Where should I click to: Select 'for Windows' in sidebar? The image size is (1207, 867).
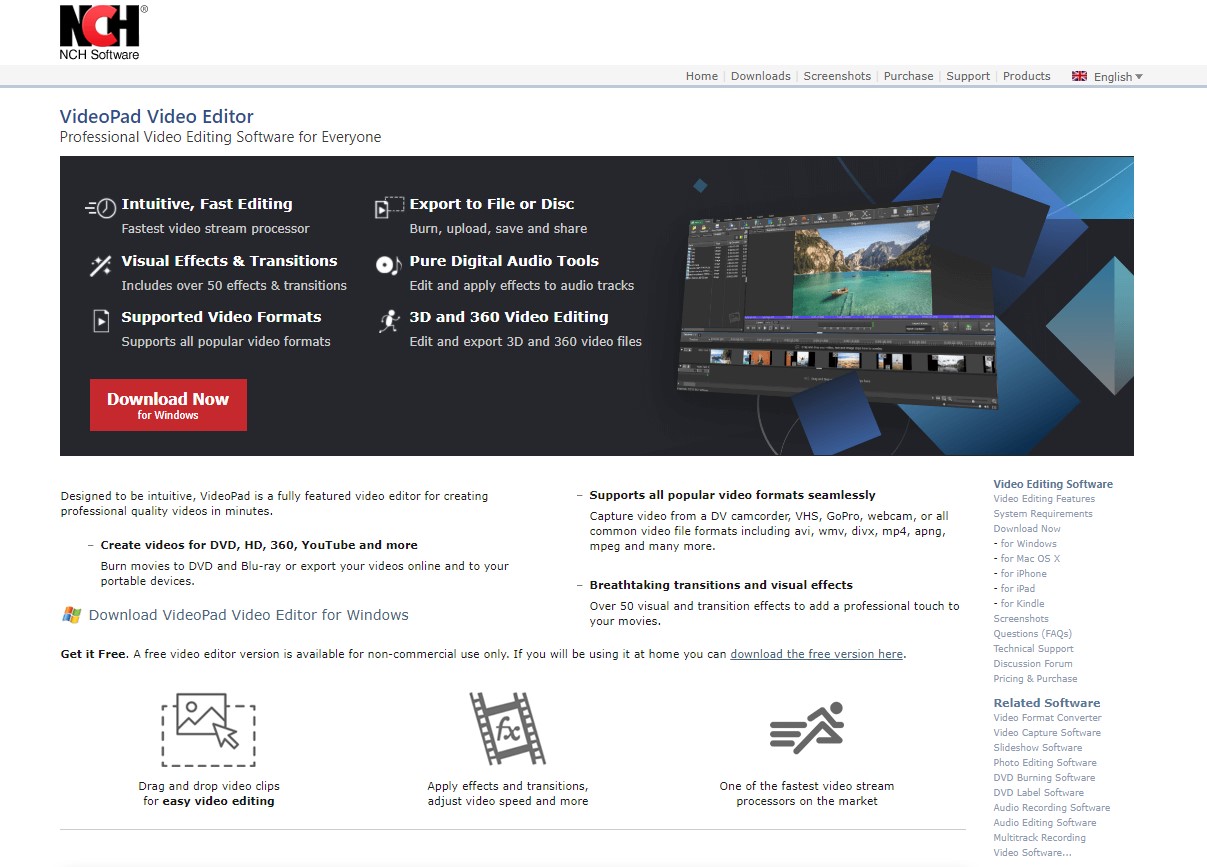(x=1029, y=544)
